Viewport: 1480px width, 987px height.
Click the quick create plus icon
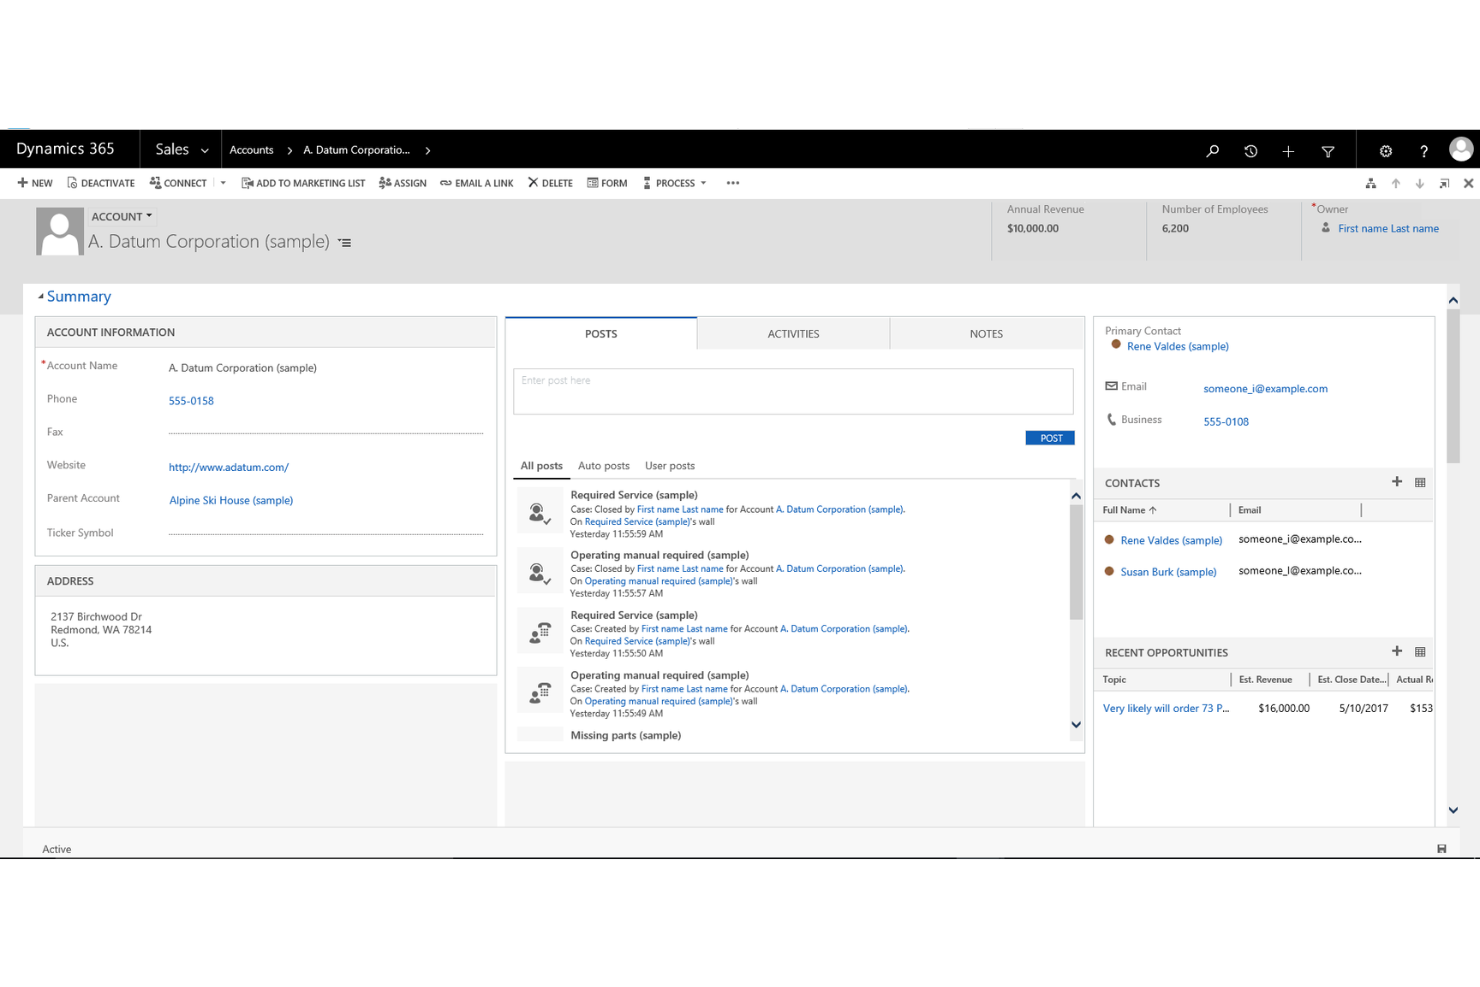(x=1288, y=151)
